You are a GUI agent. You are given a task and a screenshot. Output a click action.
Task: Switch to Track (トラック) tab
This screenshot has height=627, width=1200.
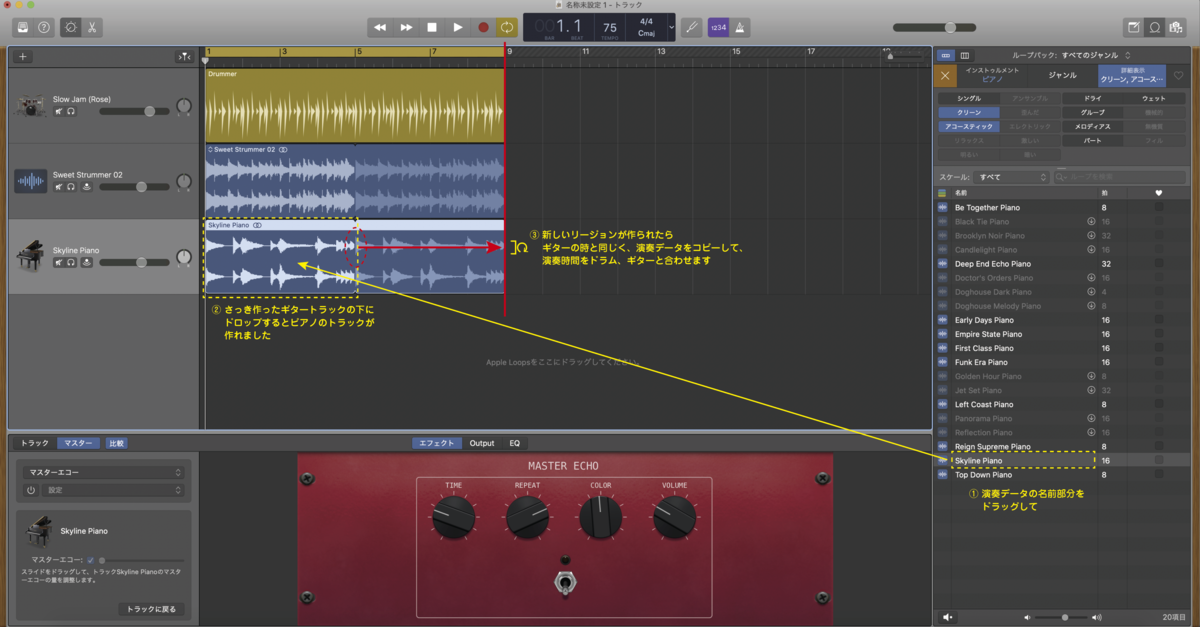(35, 443)
